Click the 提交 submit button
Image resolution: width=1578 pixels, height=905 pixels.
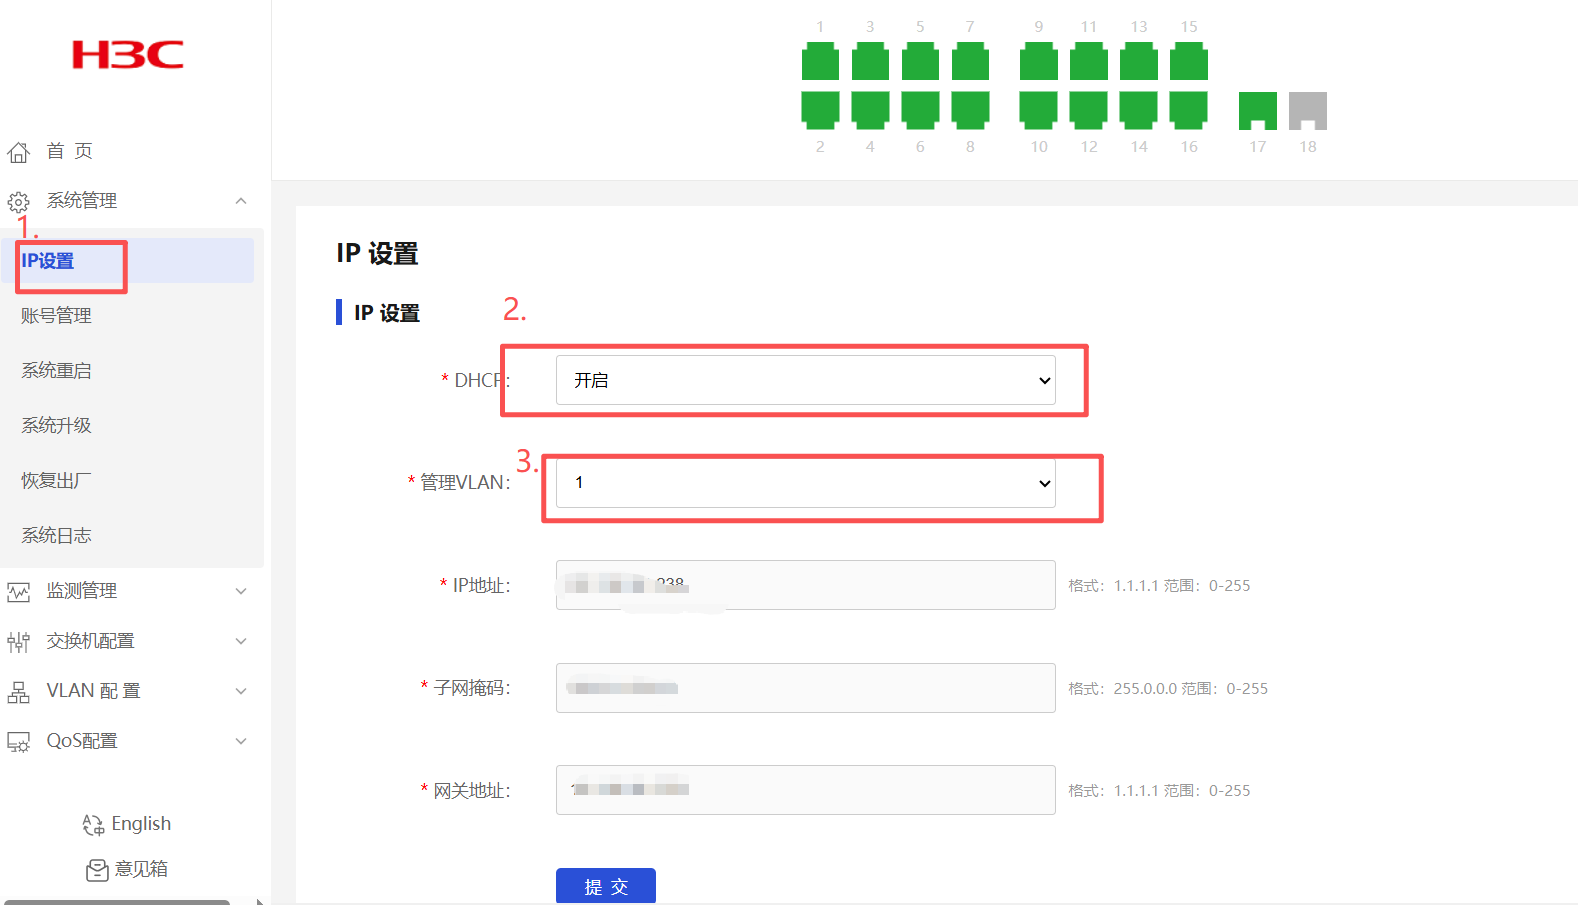click(605, 886)
